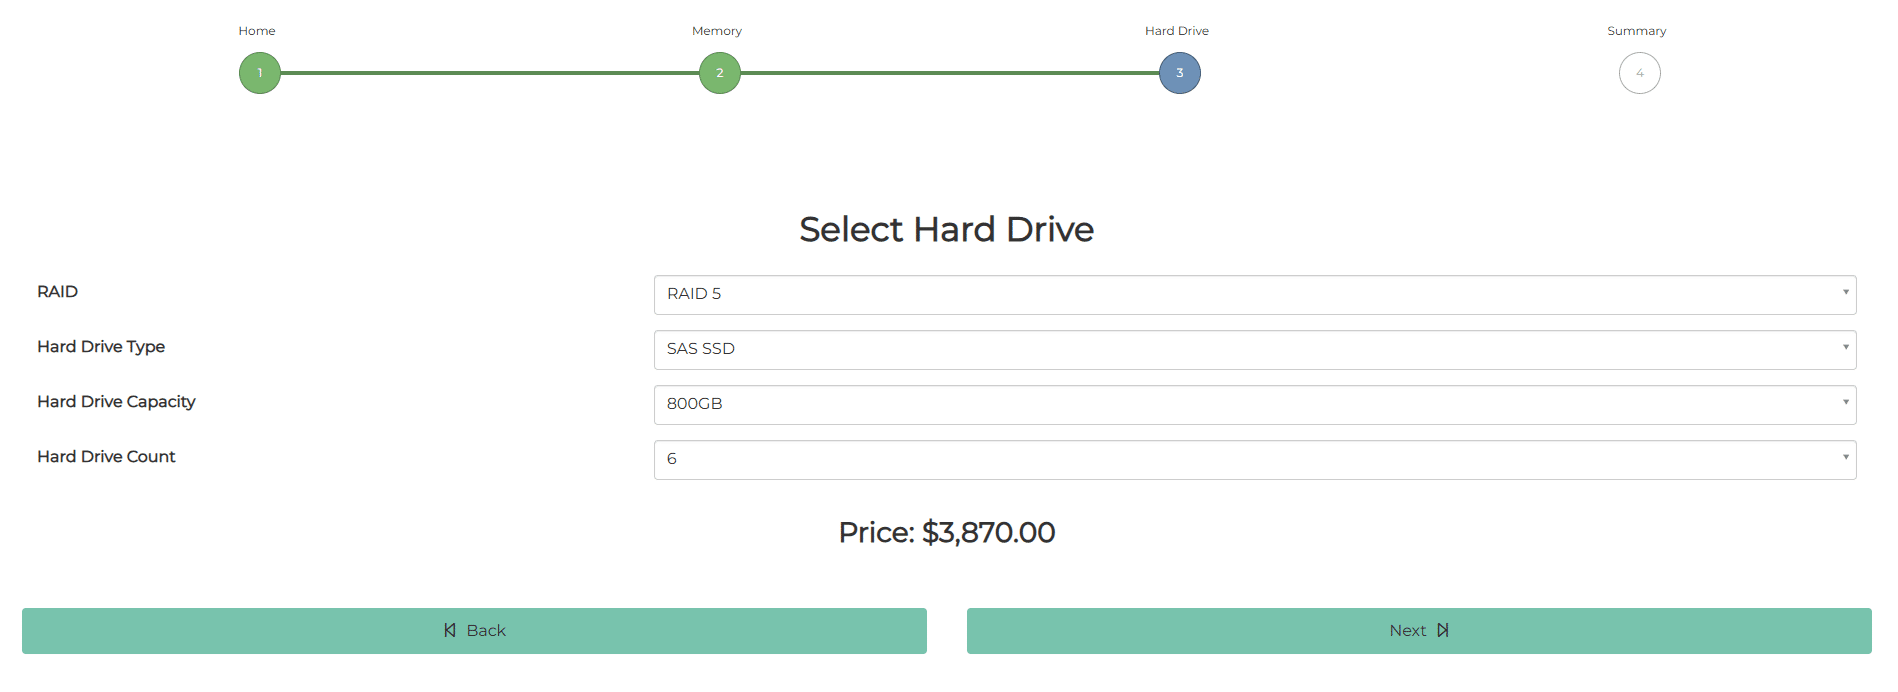This screenshot has width=1898, height=692.
Task: Click the skip-forward icon in Next button
Action: click(1443, 630)
